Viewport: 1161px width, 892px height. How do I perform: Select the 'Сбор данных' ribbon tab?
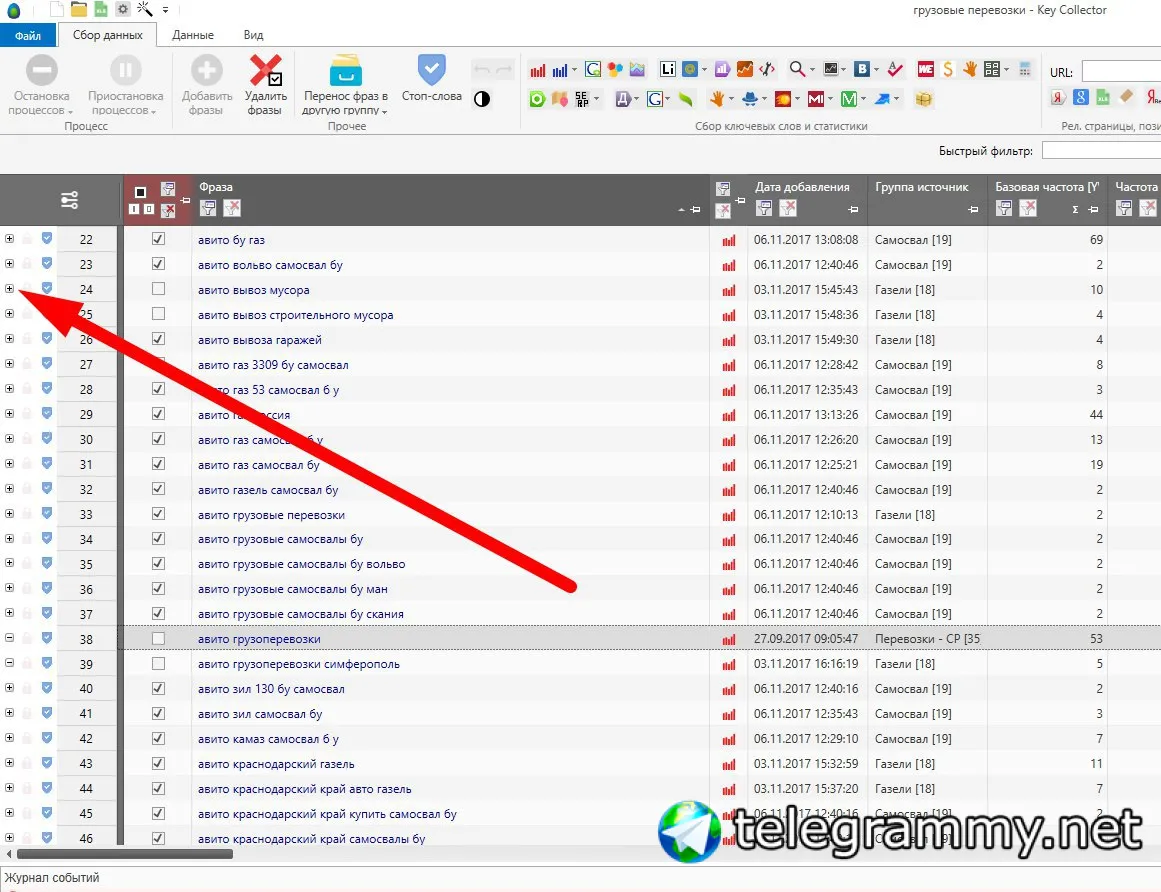(x=107, y=35)
